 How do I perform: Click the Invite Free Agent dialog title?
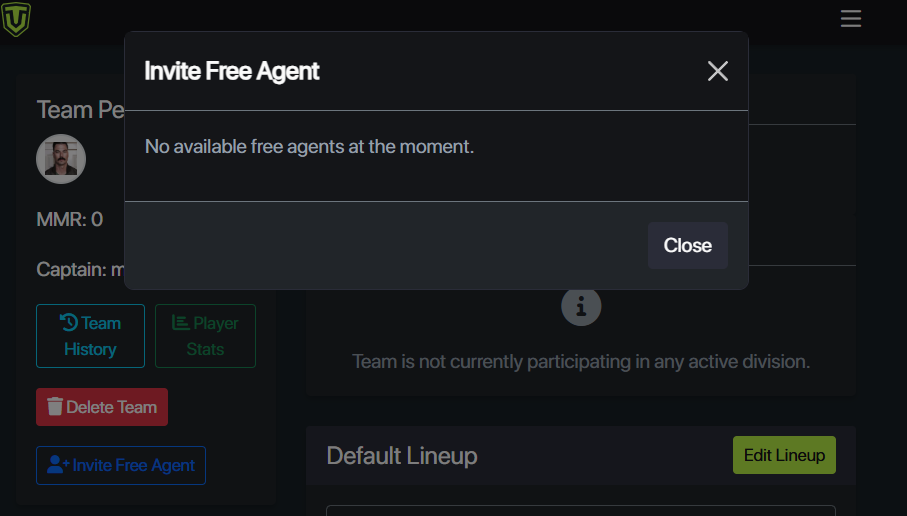point(232,71)
